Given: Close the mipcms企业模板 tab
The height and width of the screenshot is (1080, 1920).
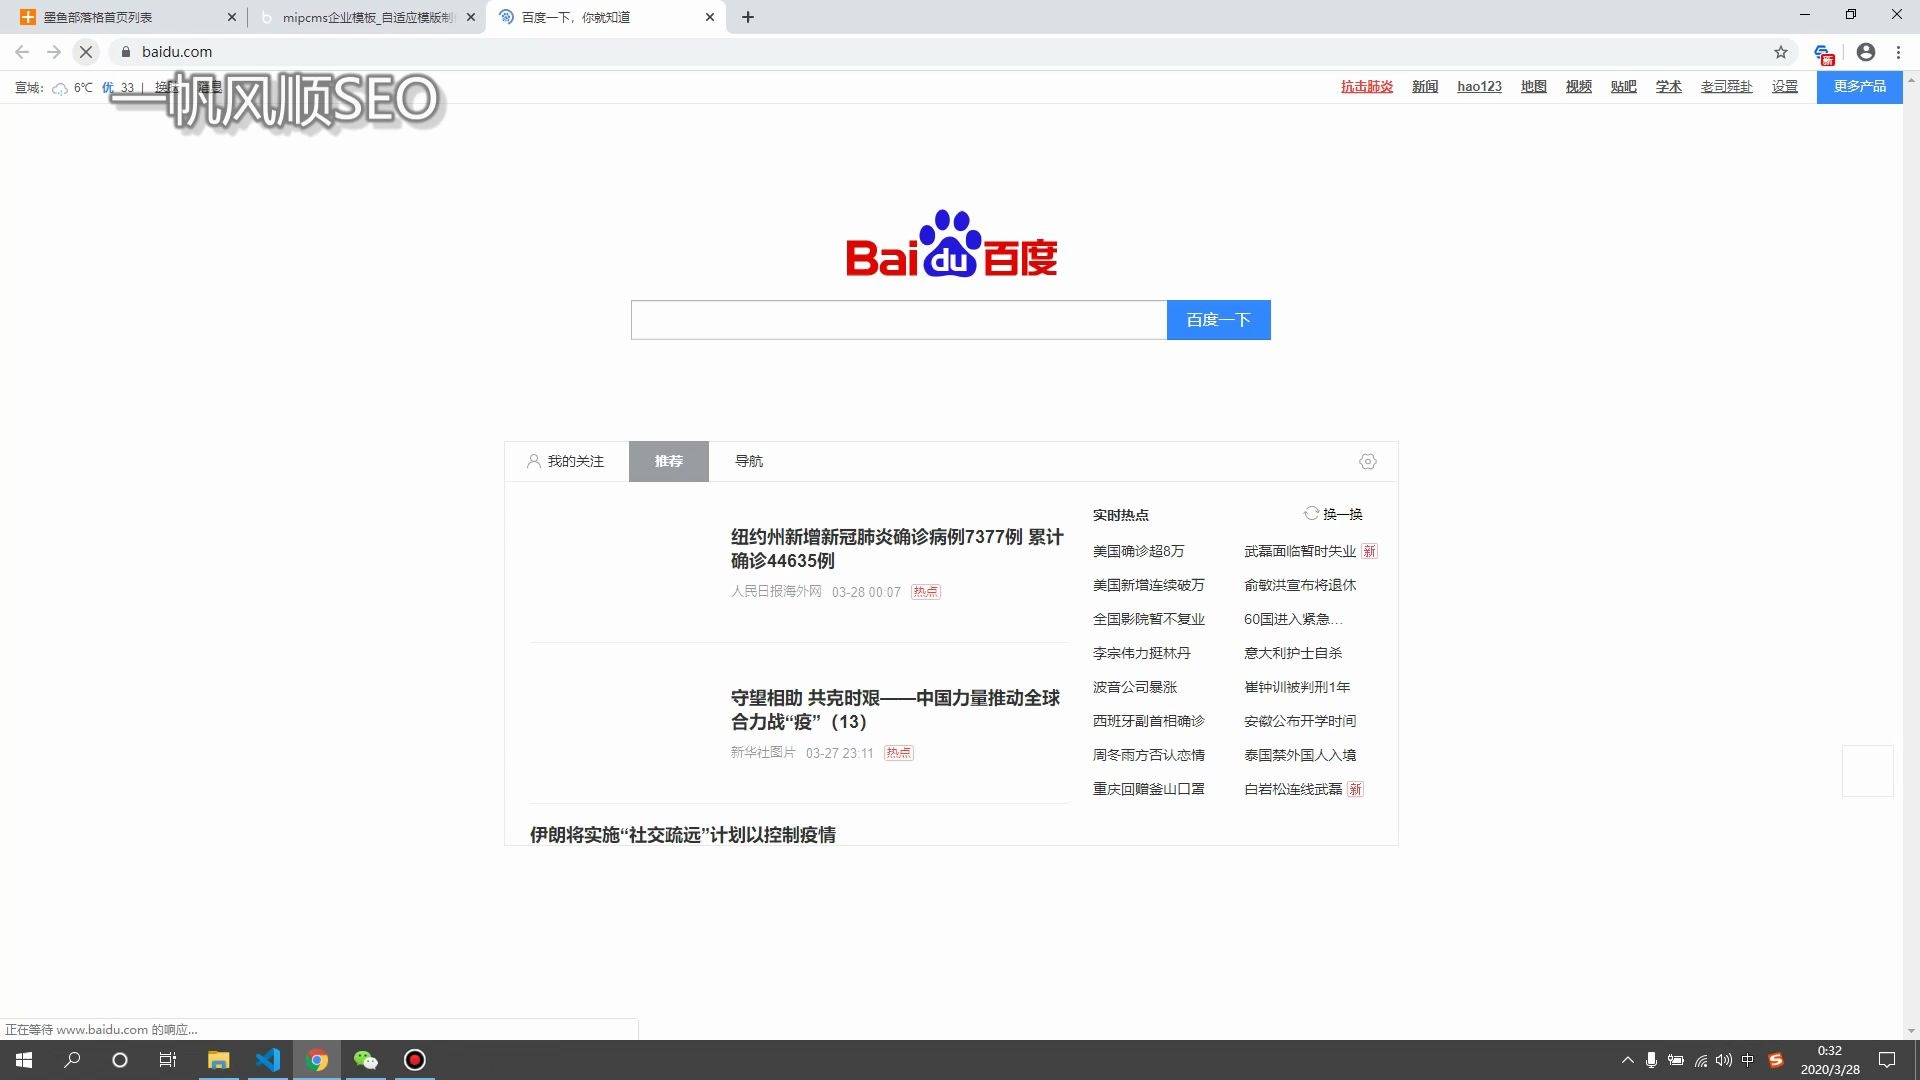Looking at the screenshot, I should click(471, 17).
